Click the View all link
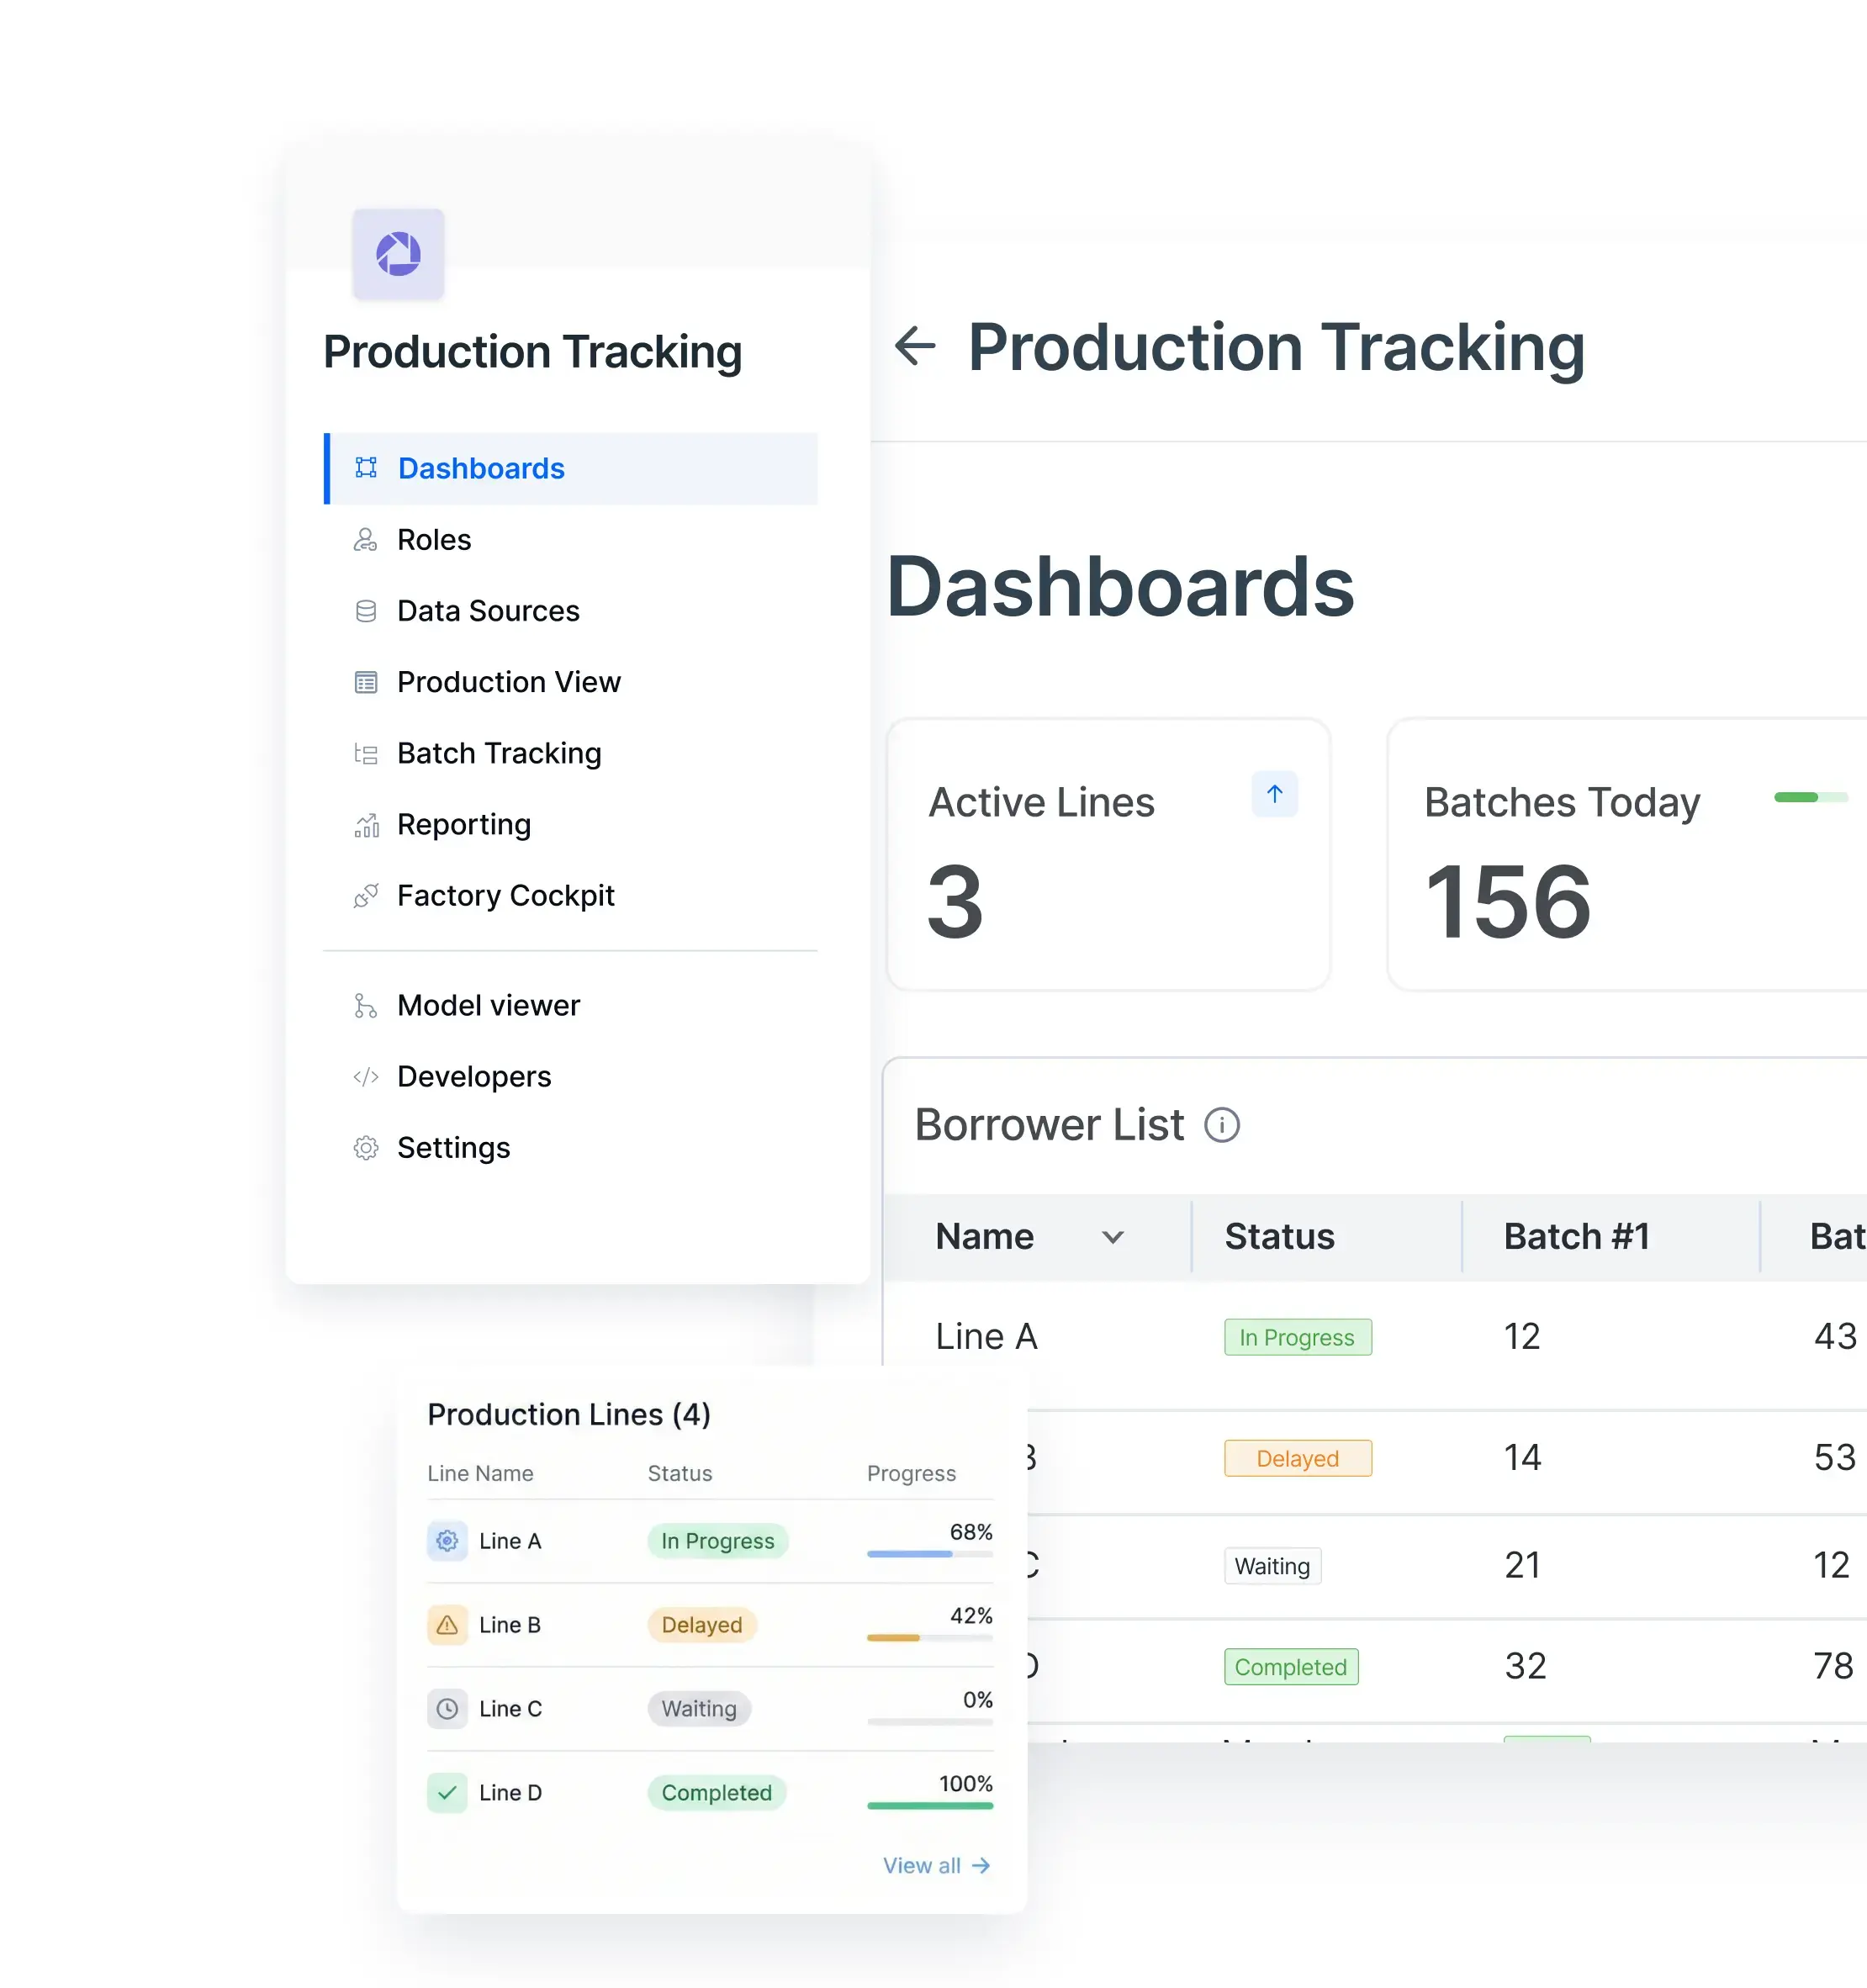 coord(935,1864)
